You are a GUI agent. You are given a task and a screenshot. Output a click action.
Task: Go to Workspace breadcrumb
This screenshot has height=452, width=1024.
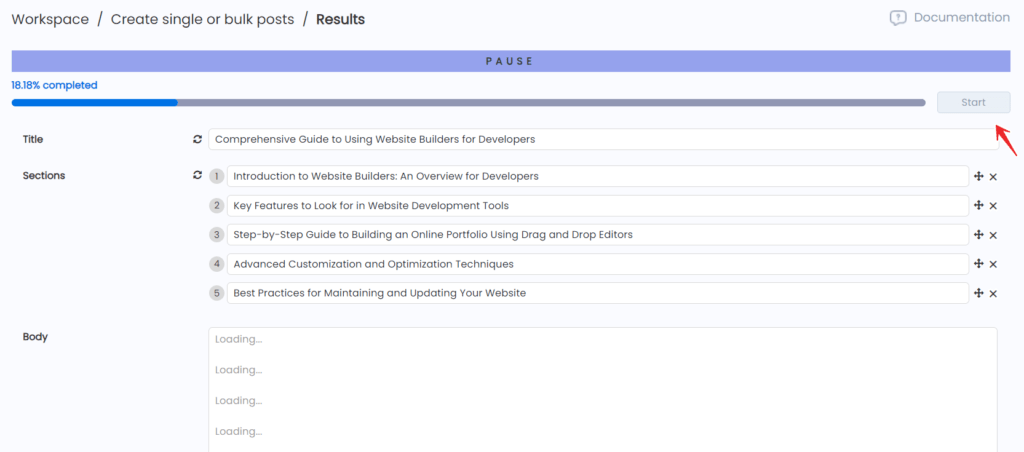[50, 20]
